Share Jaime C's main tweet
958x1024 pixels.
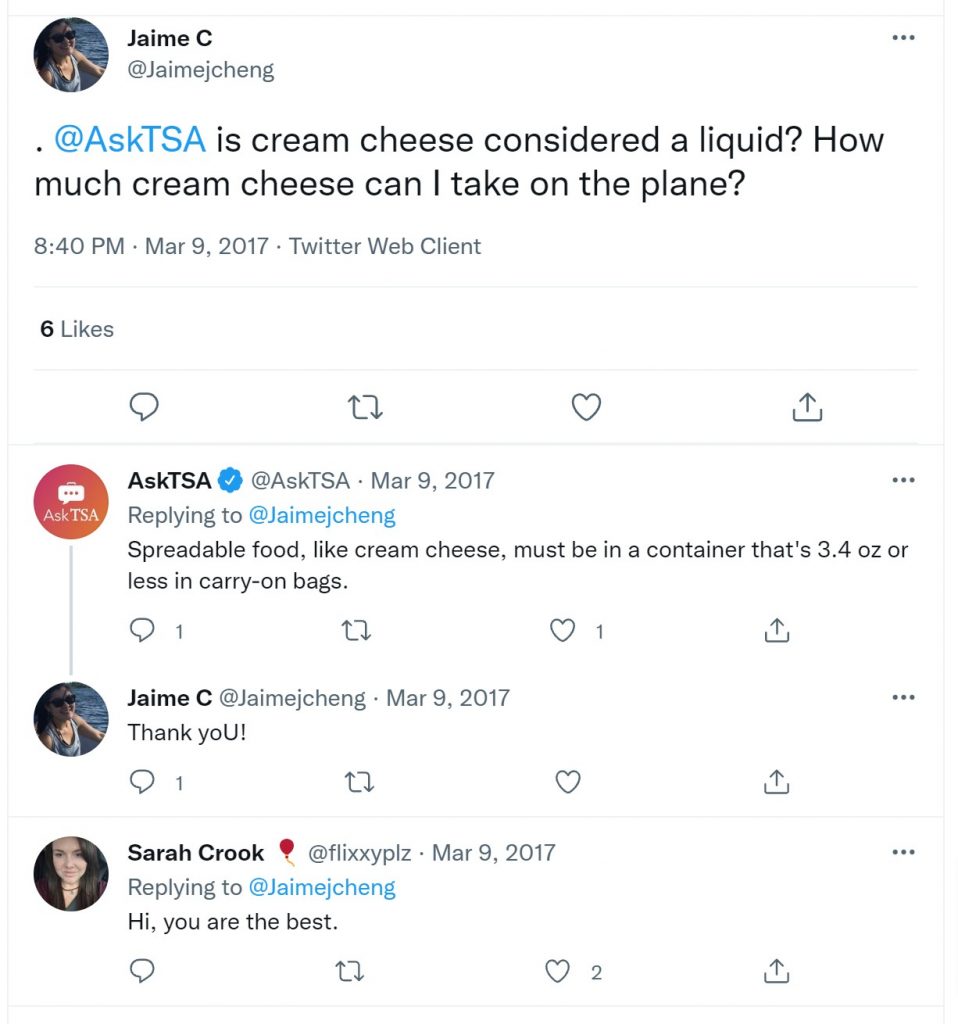point(807,407)
